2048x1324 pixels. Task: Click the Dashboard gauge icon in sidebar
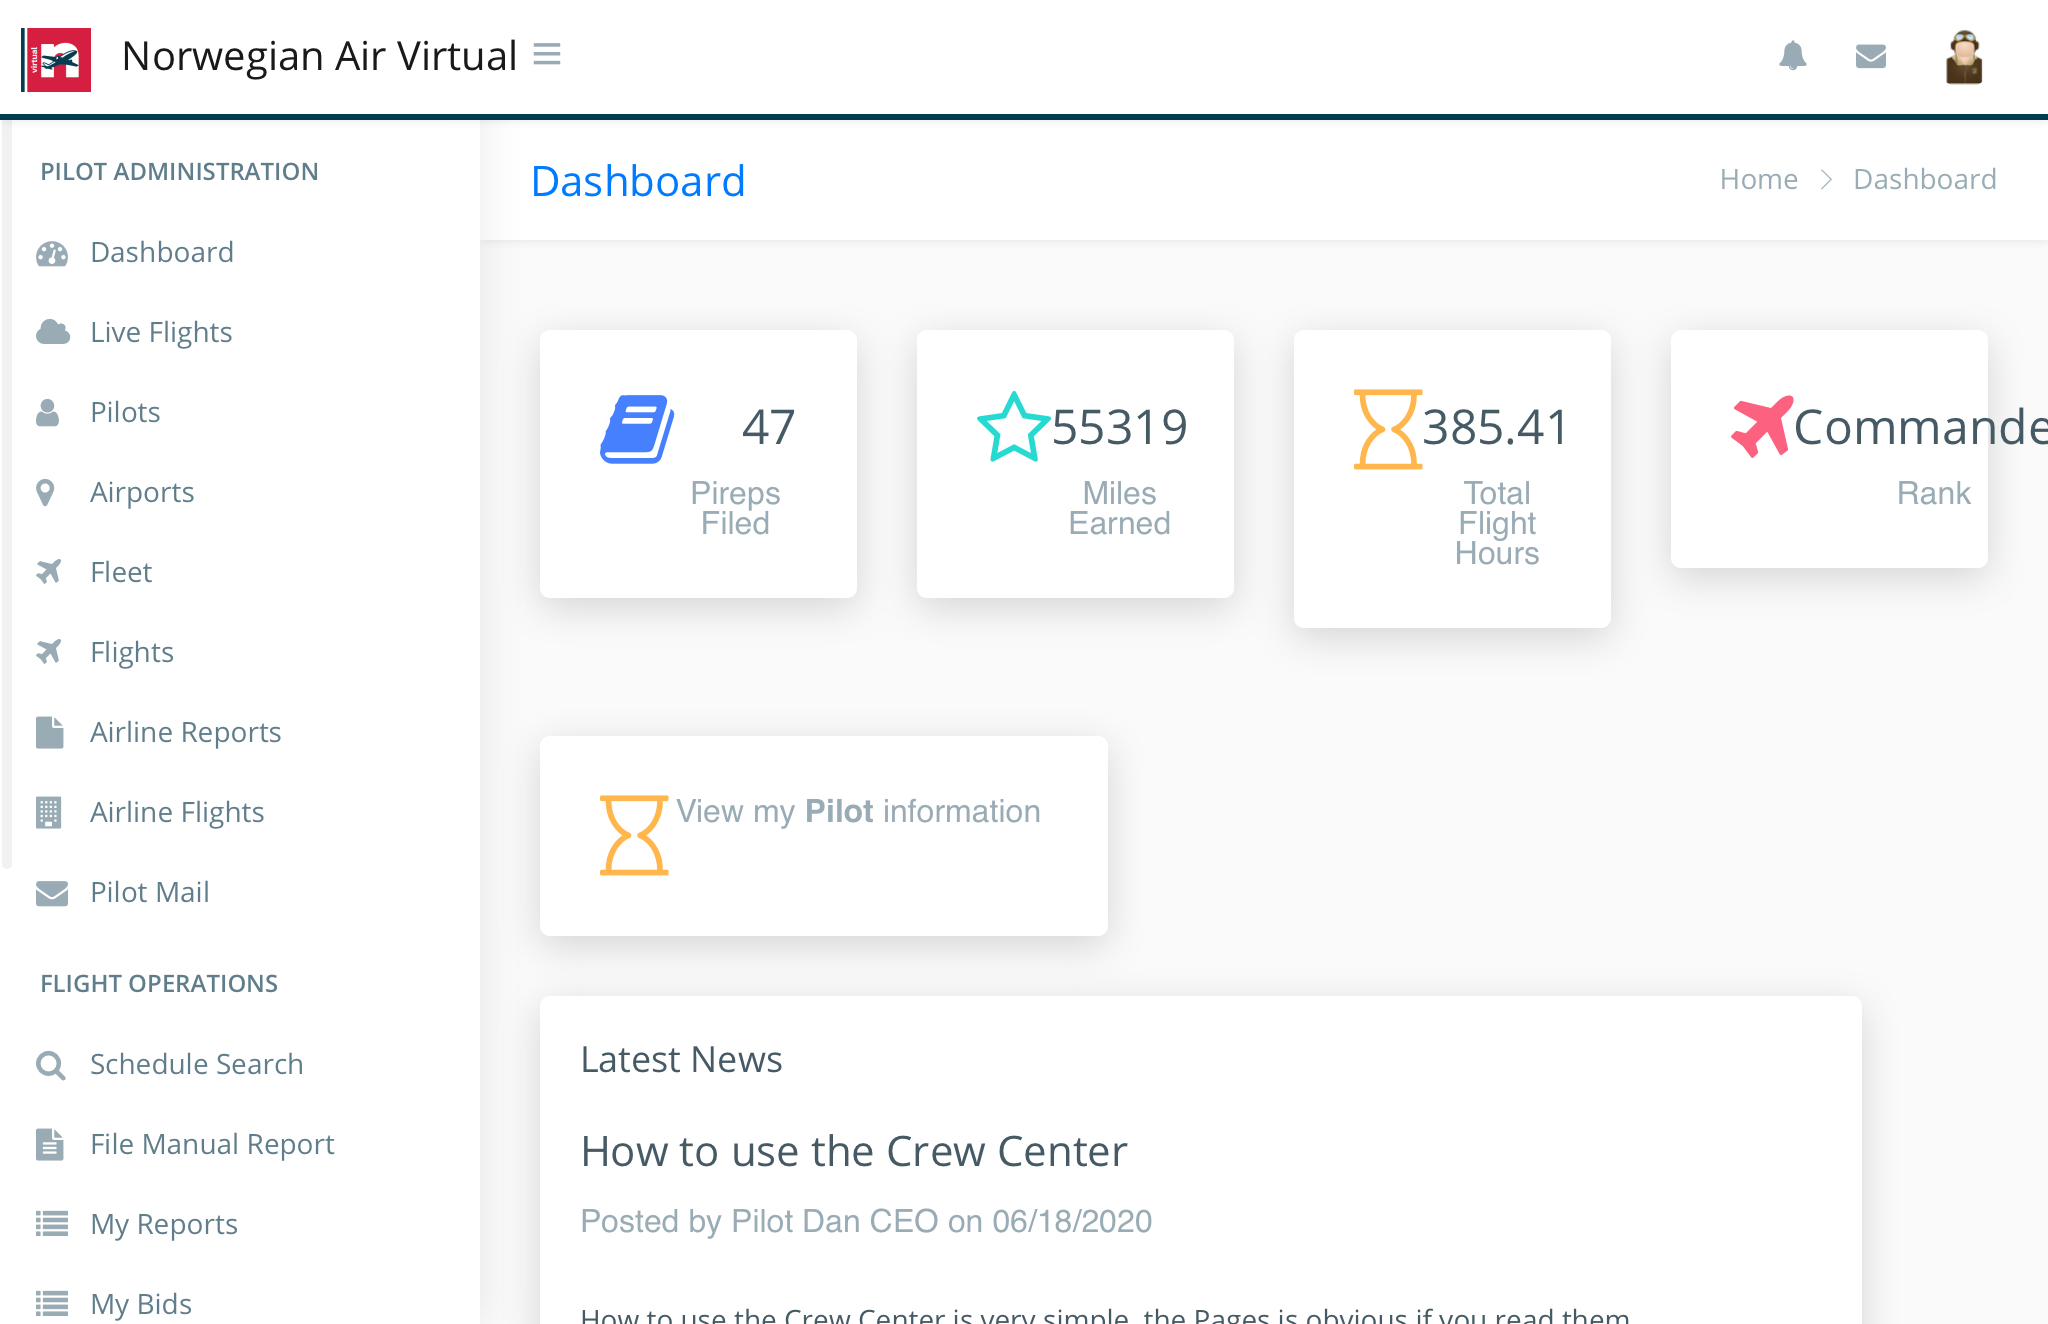[x=52, y=253]
